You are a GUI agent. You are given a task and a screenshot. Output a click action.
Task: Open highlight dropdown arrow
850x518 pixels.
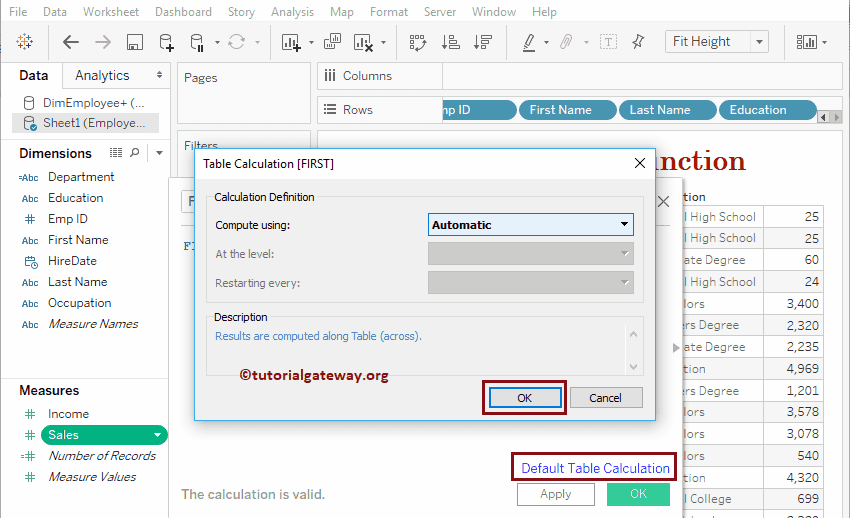[546, 42]
